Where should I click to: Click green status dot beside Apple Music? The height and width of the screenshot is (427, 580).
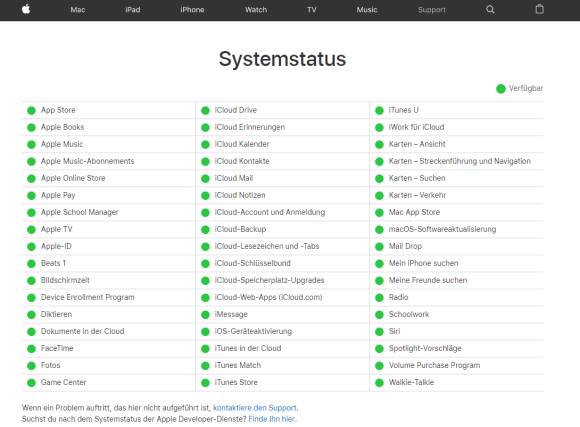point(31,144)
